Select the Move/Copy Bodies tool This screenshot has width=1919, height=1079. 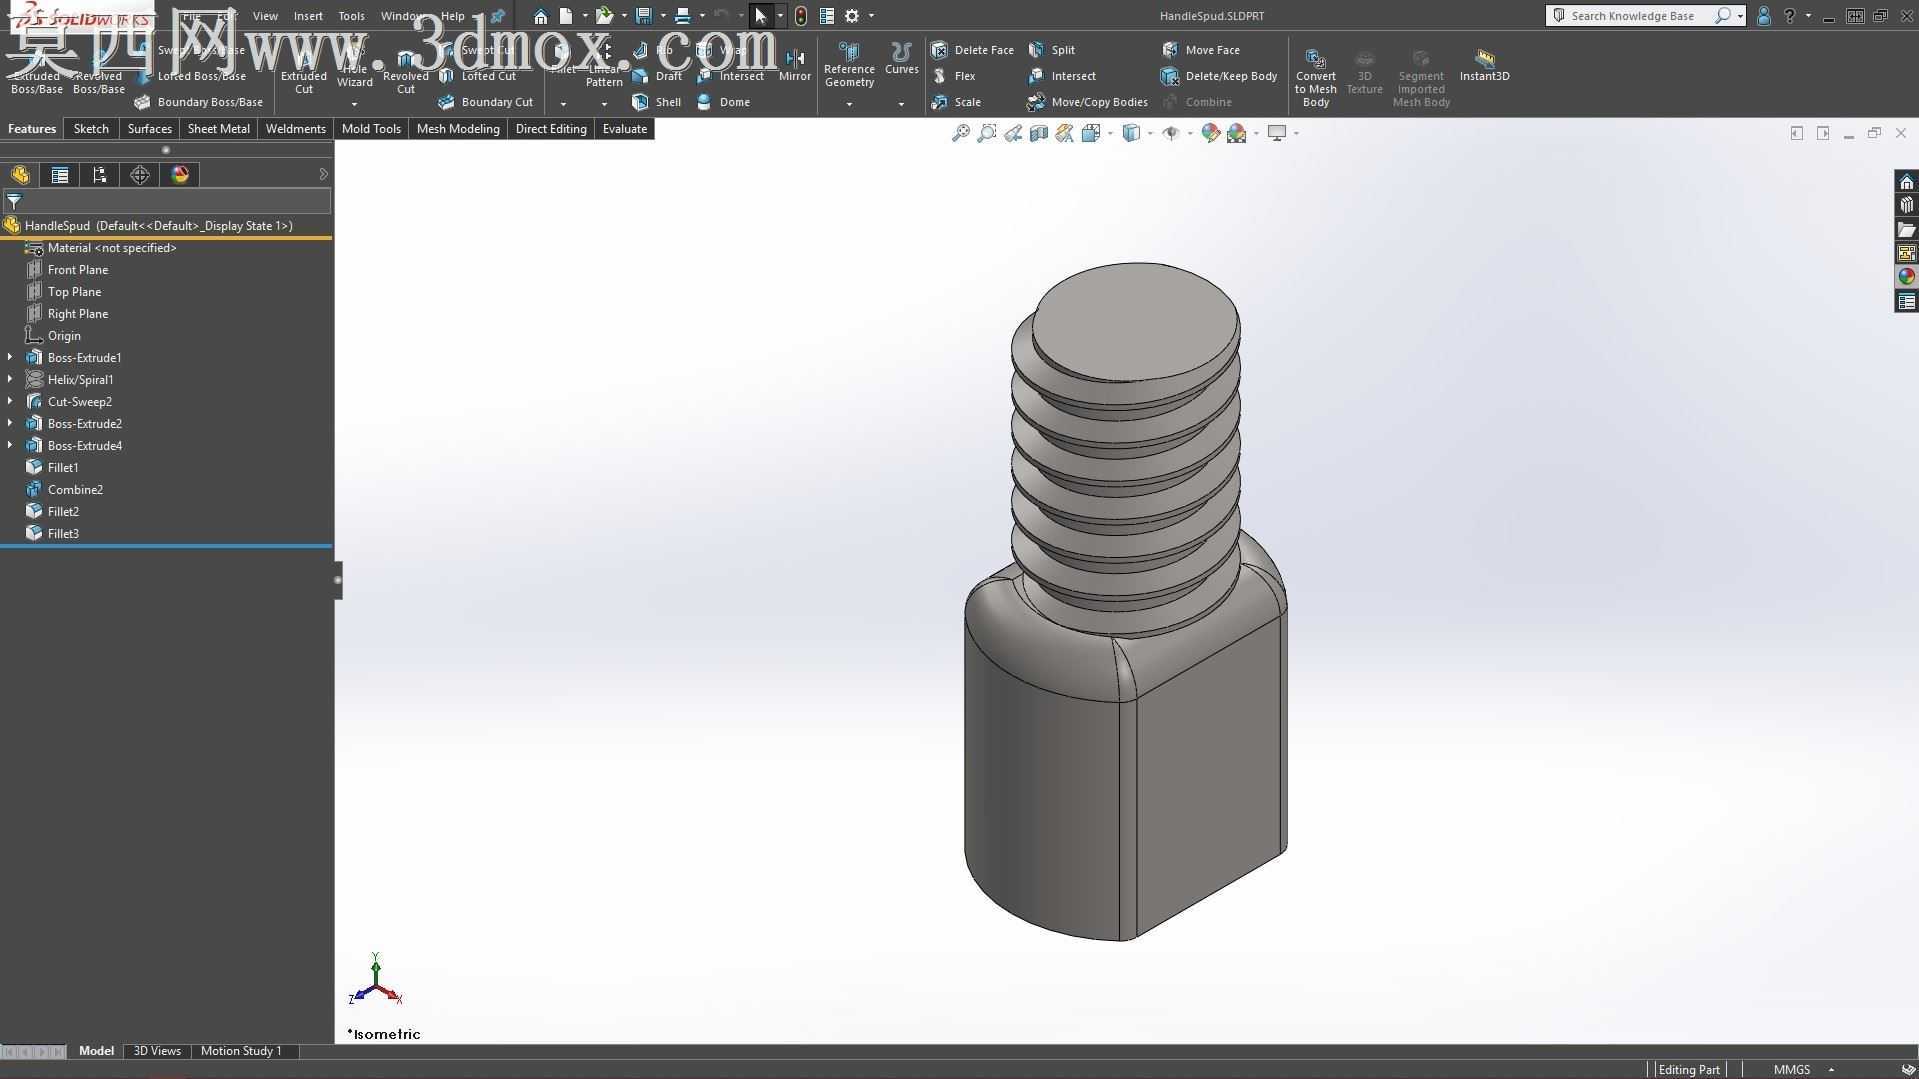click(1087, 102)
